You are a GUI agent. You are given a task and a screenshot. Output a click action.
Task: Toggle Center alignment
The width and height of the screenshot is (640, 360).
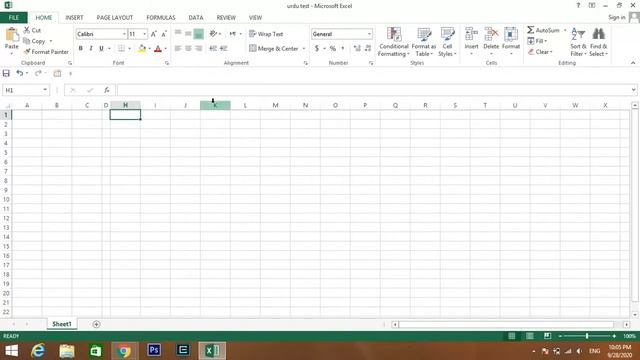pos(188,48)
